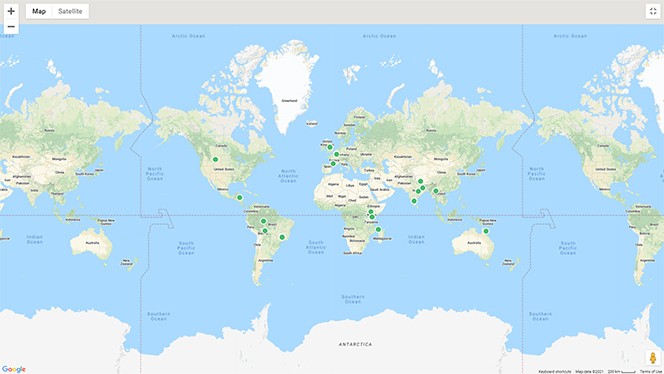Click the Google logo on the map
Image resolution: width=664 pixels, height=374 pixels.
coord(14,369)
